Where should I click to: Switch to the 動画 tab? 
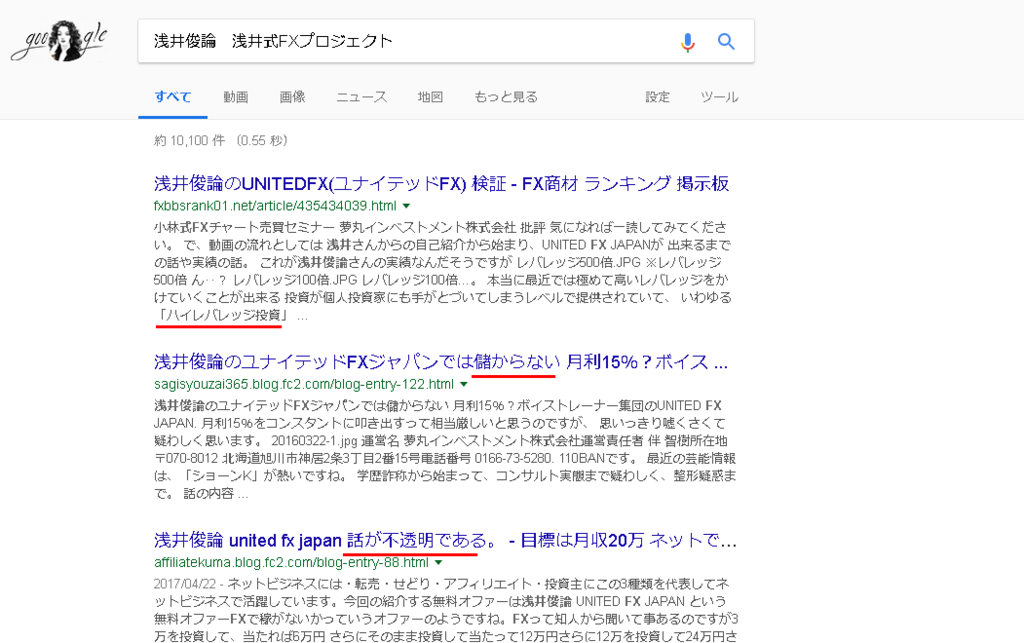[x=236, y=97]
